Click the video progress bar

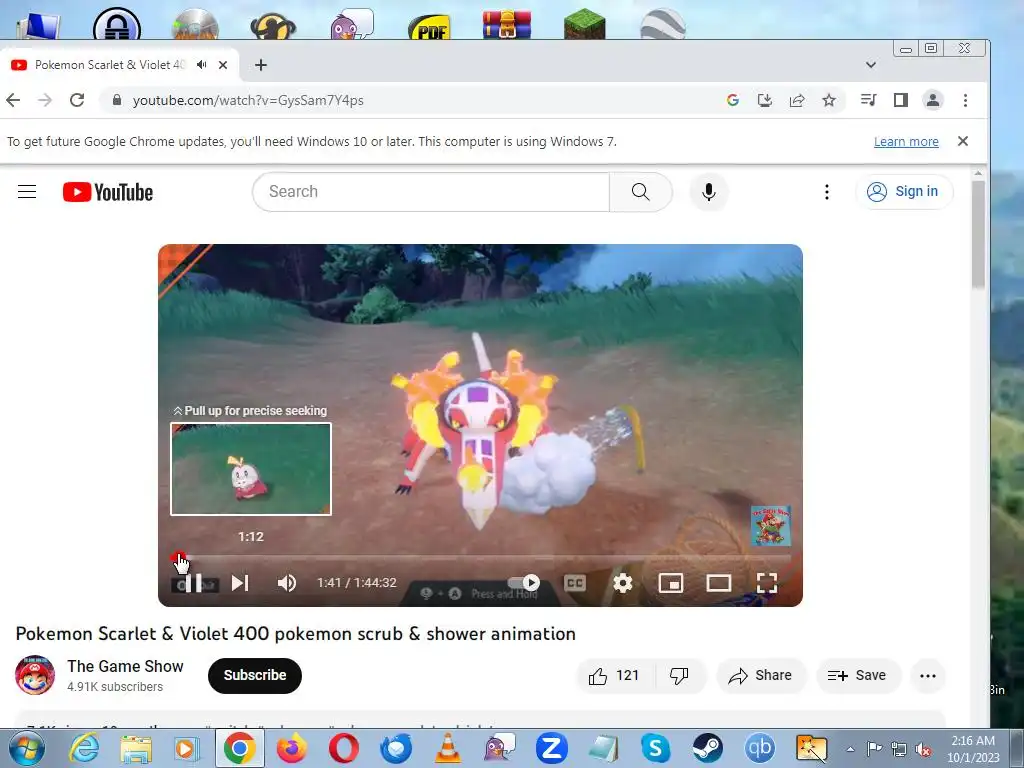coord(480,558)
